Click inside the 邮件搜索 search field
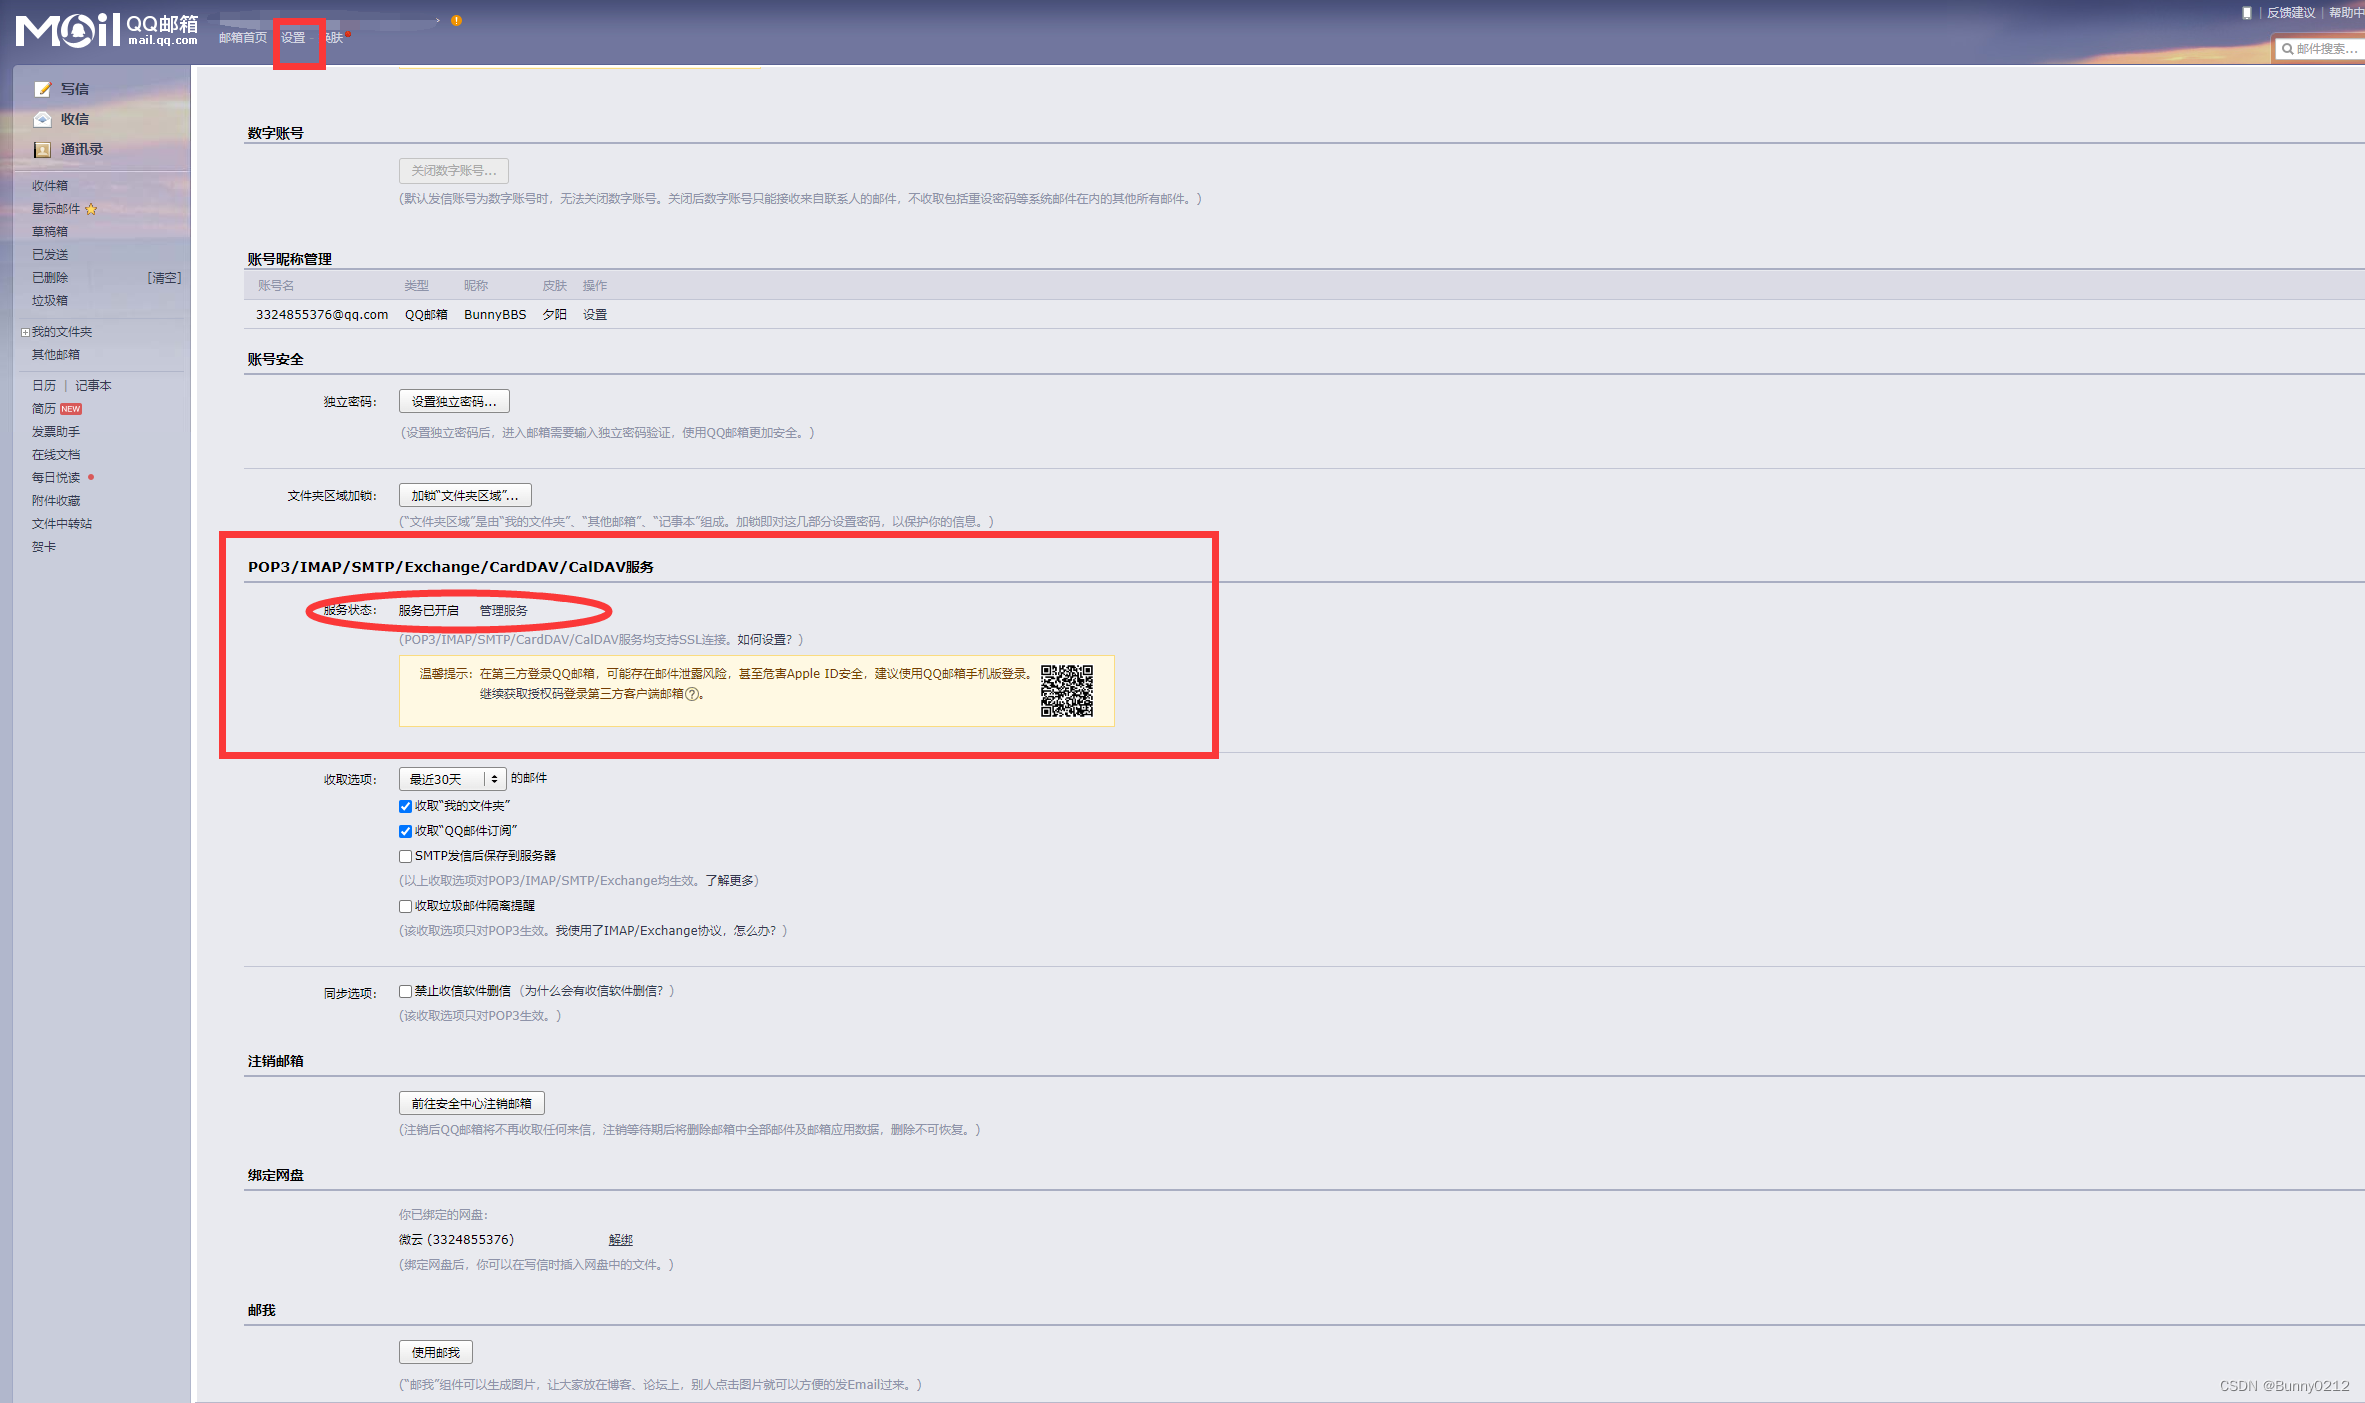The width and height of the screenshot is (2365, 1403). coord(2325,48)
